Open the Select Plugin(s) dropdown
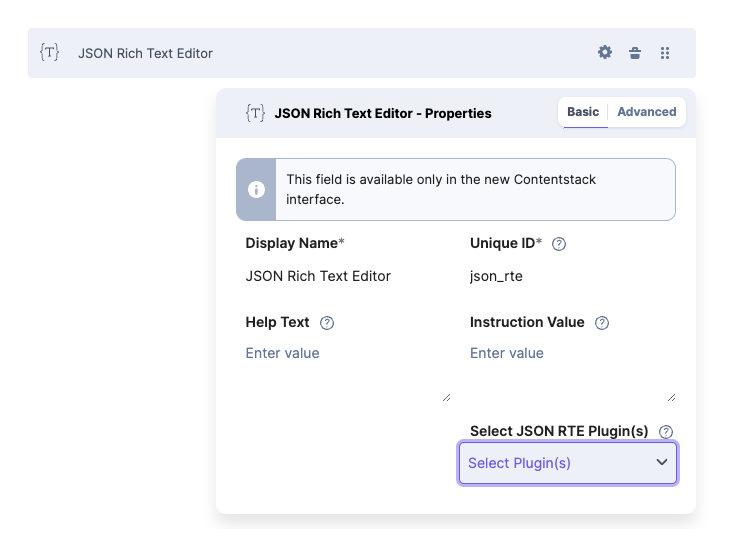 568,463
